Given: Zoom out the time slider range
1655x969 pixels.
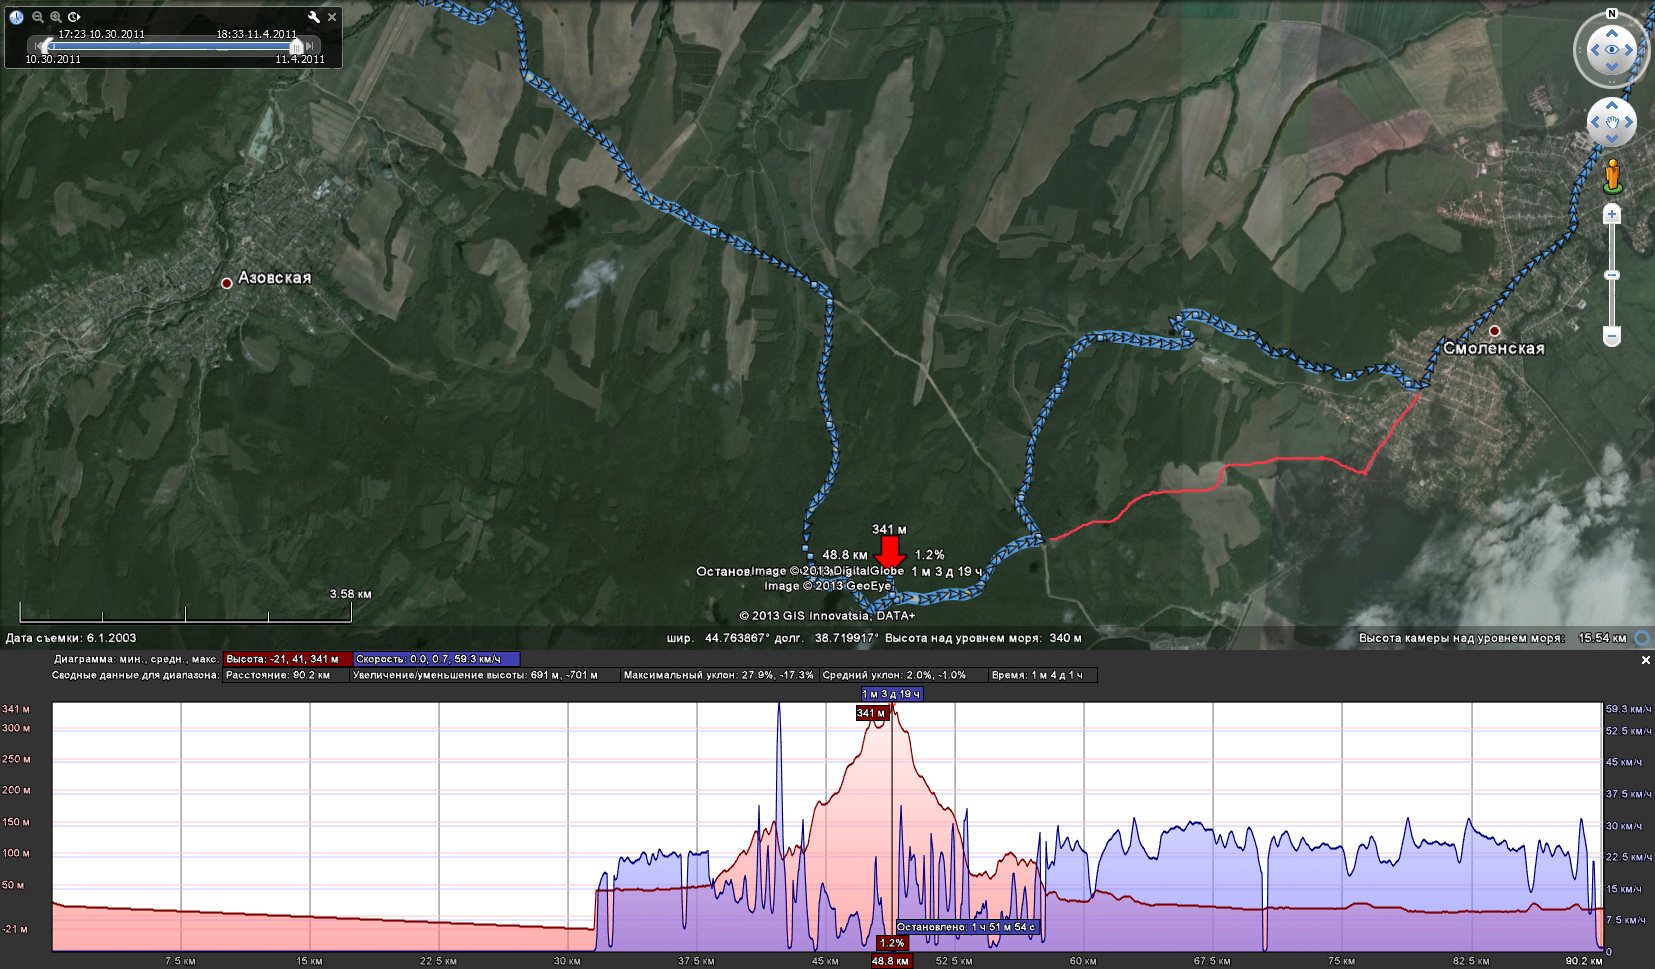Looking at the screenshot, I should tap(38, 17).
